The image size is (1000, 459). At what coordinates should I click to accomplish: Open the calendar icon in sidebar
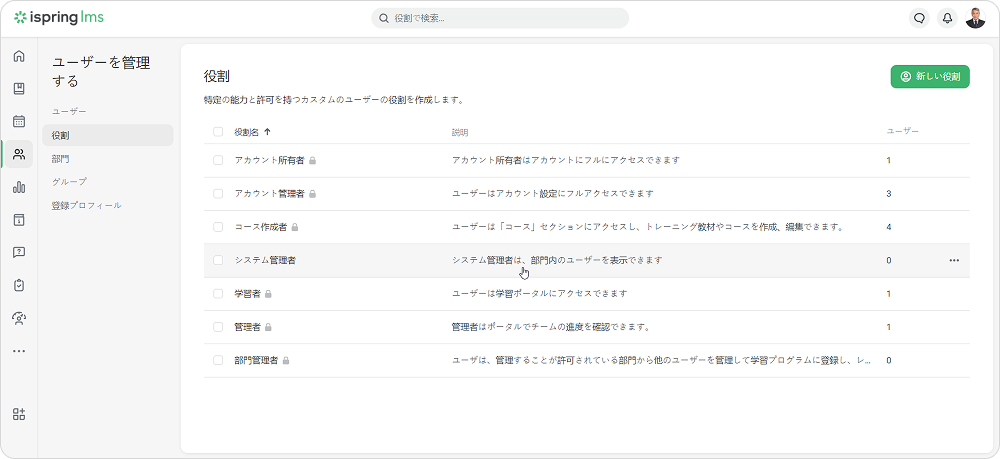[18, 121]
